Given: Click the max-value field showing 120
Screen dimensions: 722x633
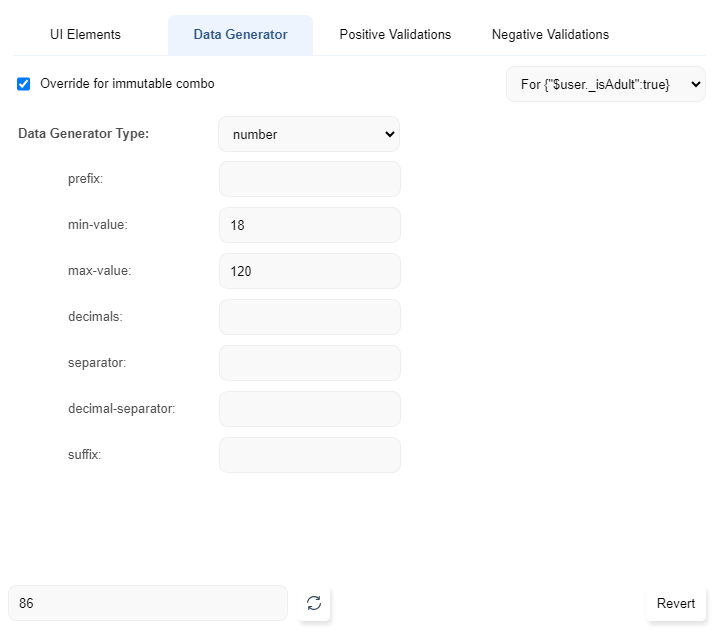Looking at the screenshot, I should point(309,271).
